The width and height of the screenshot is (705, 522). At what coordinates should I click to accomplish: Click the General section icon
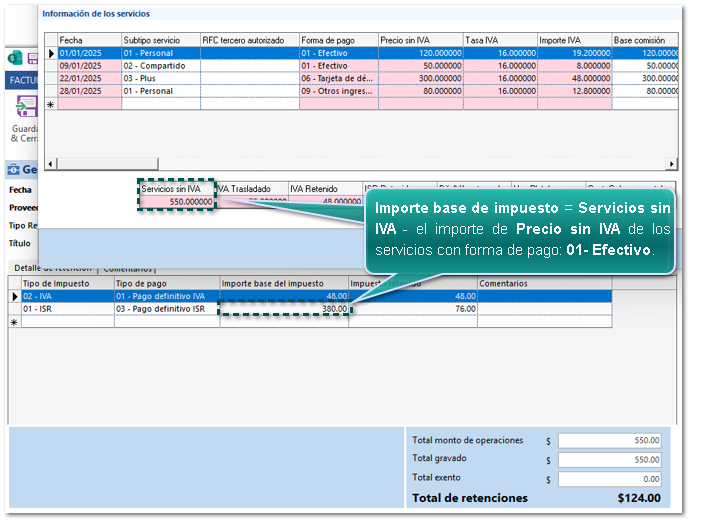pos(14,169)
